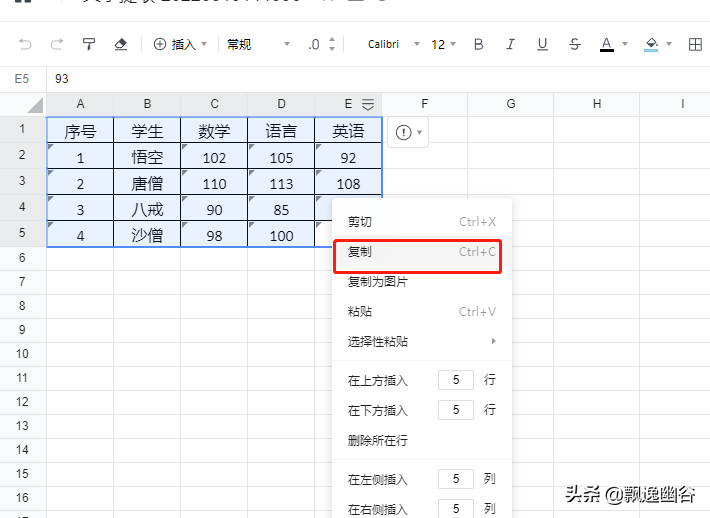The width and height of the screenshot is (710, 518).
Task: Select column A header
Action: 80,104
